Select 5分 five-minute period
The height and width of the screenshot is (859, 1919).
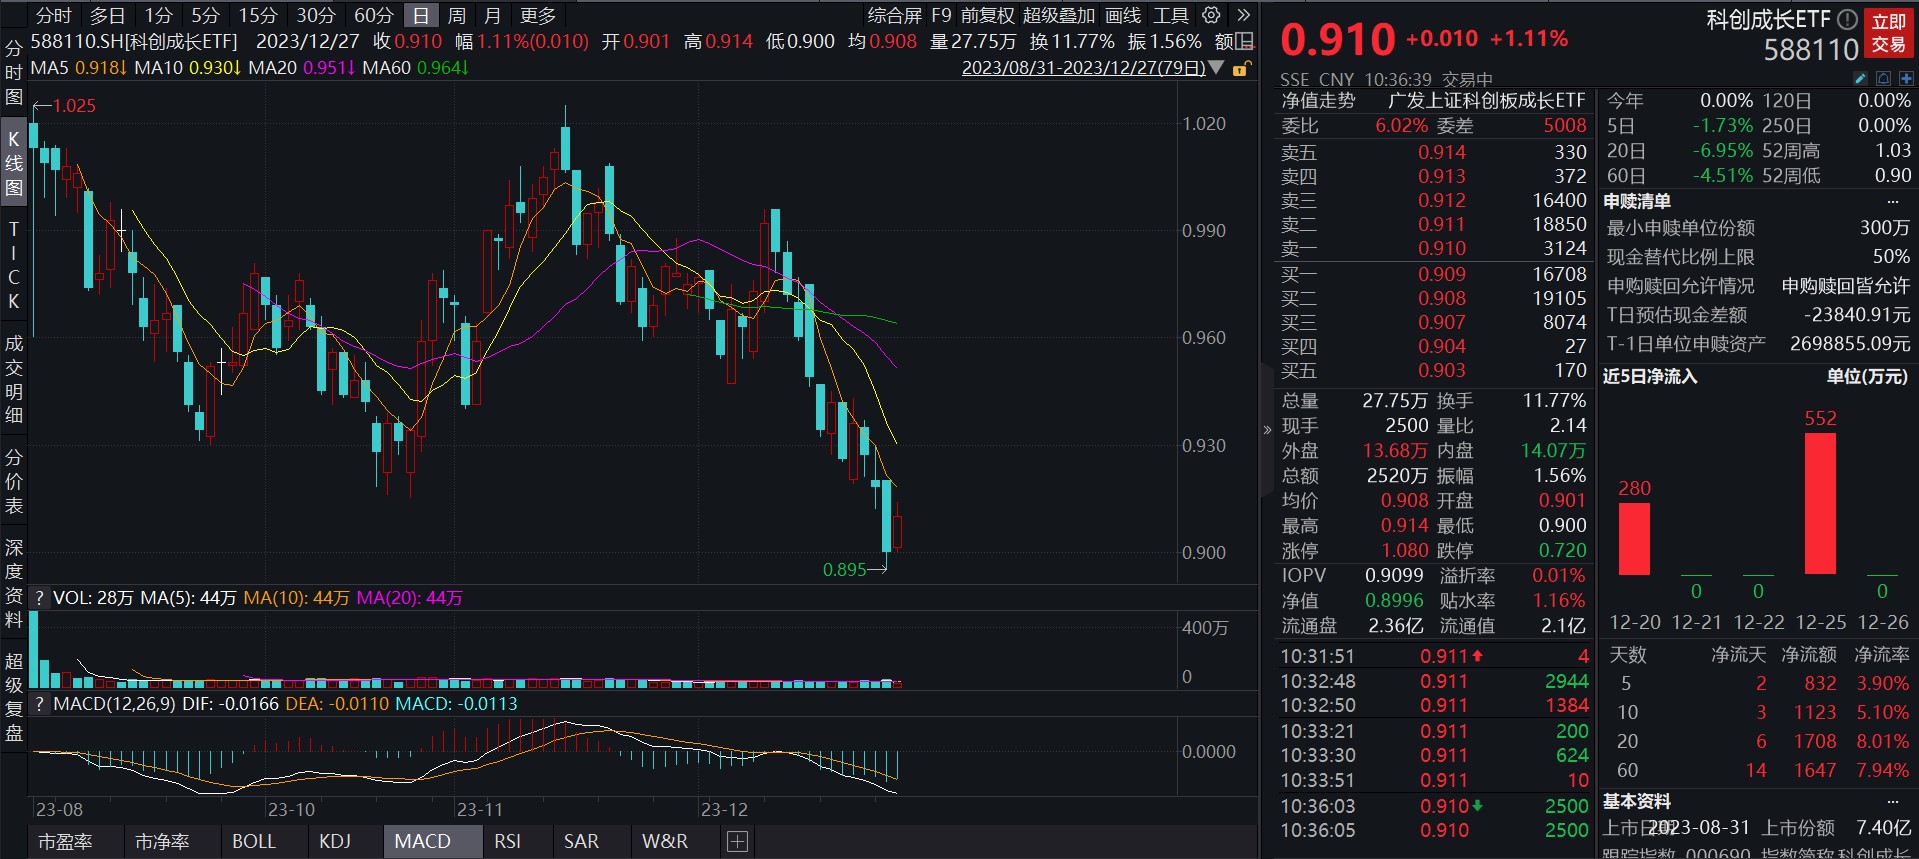point(205,15)
